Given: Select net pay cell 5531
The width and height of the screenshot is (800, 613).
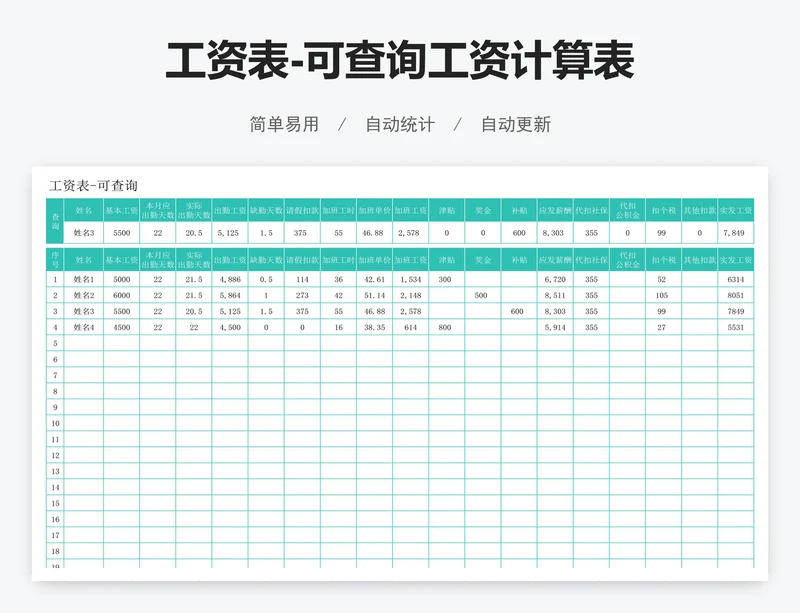Looking at the screenshot, I should pos(736,327).
